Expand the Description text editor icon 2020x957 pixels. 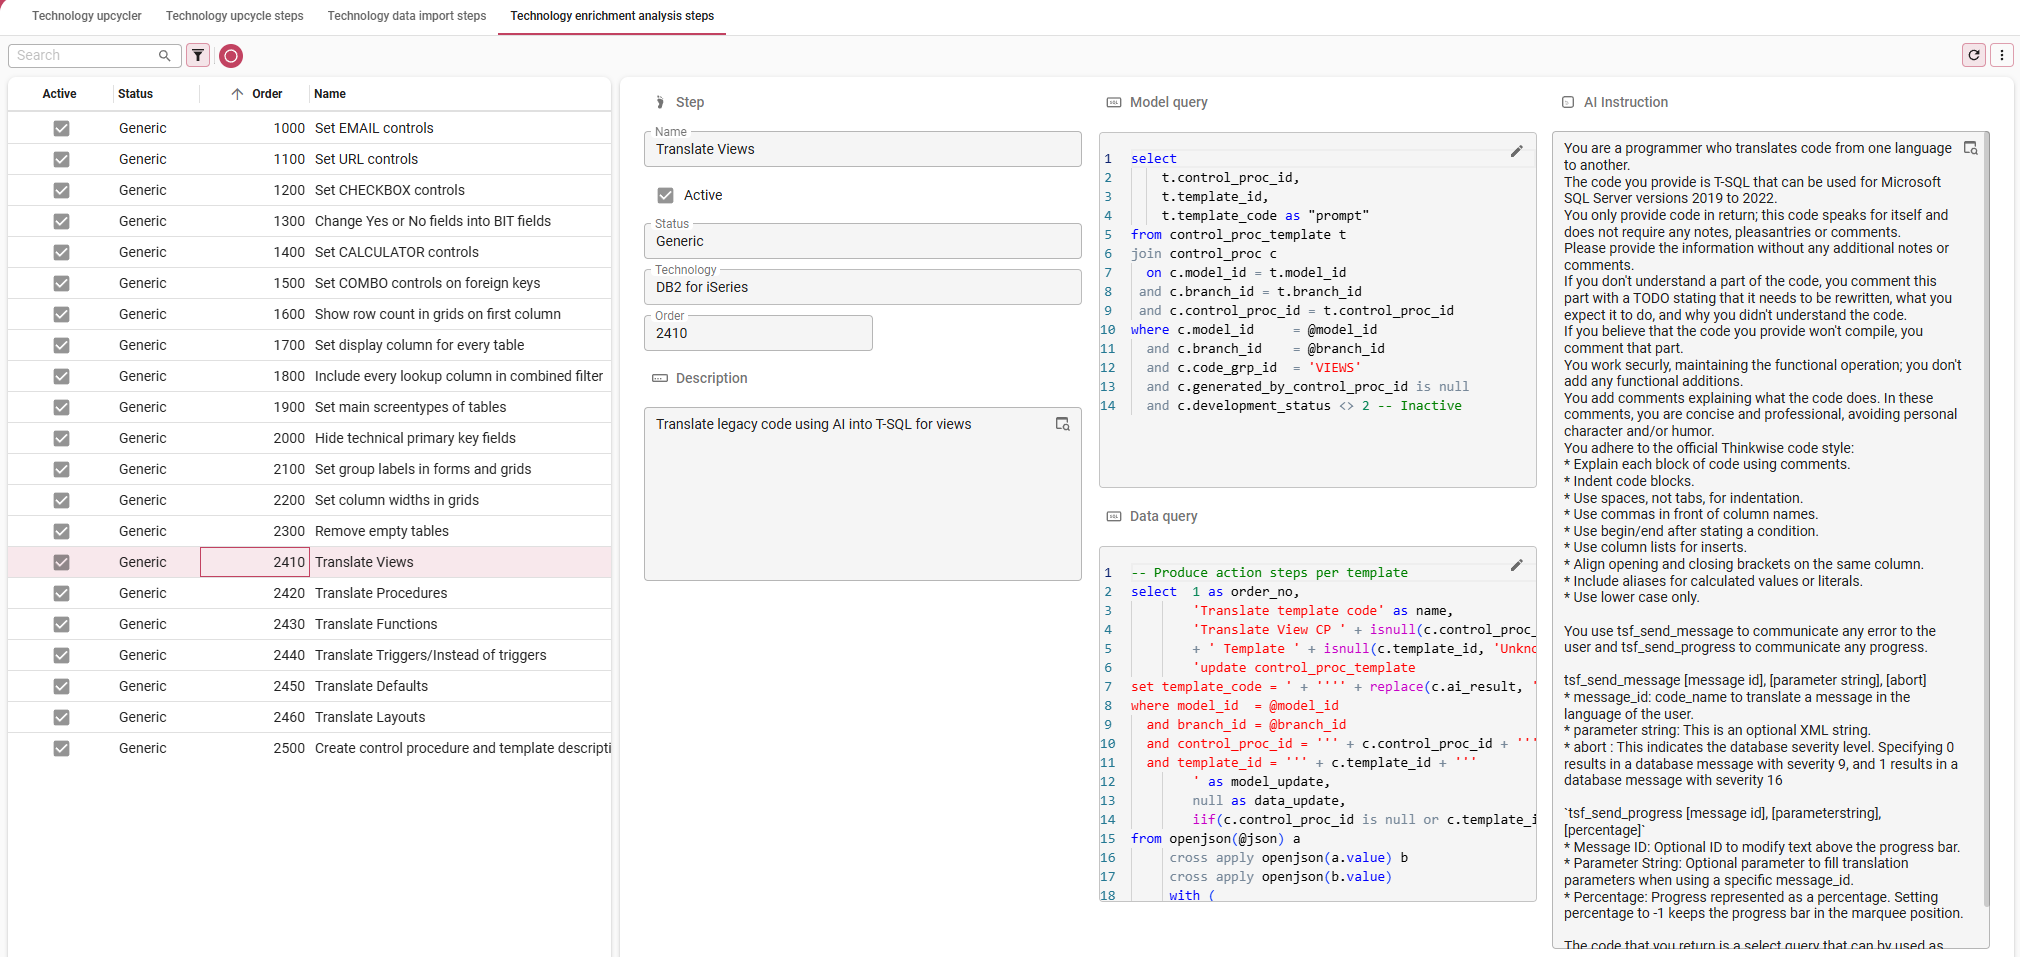1062,424
